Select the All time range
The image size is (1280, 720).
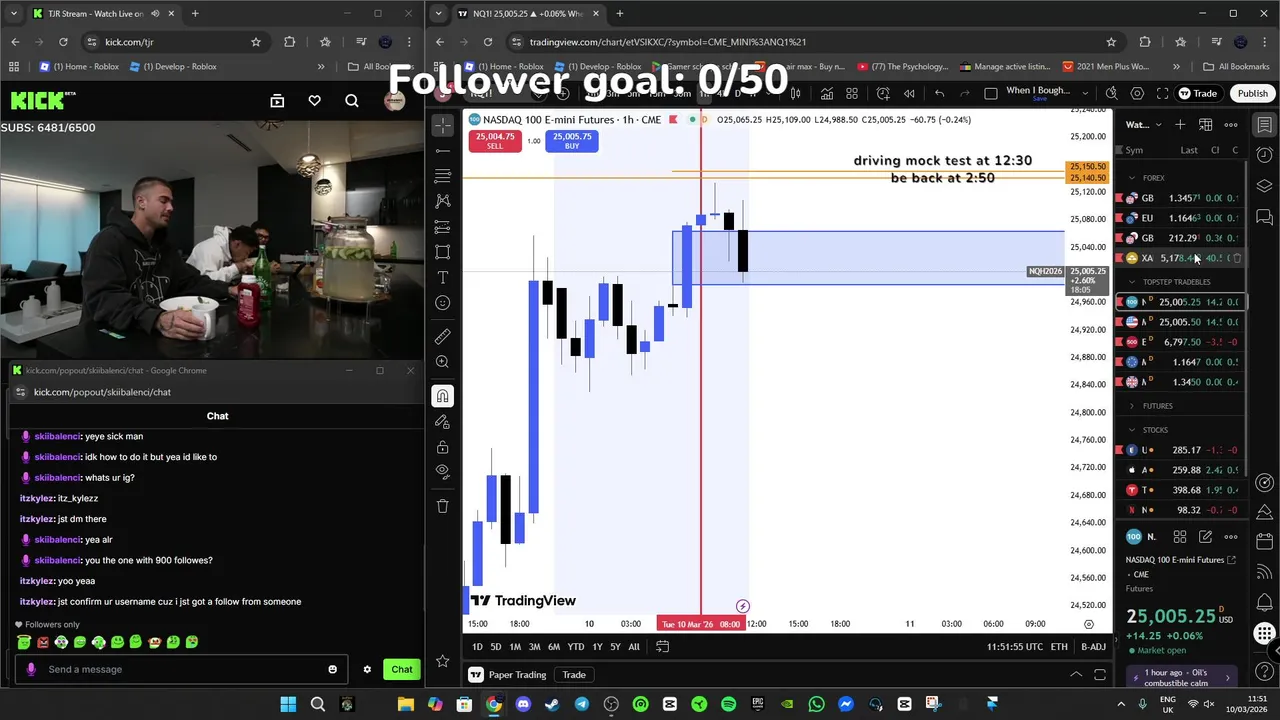(634, 647)
